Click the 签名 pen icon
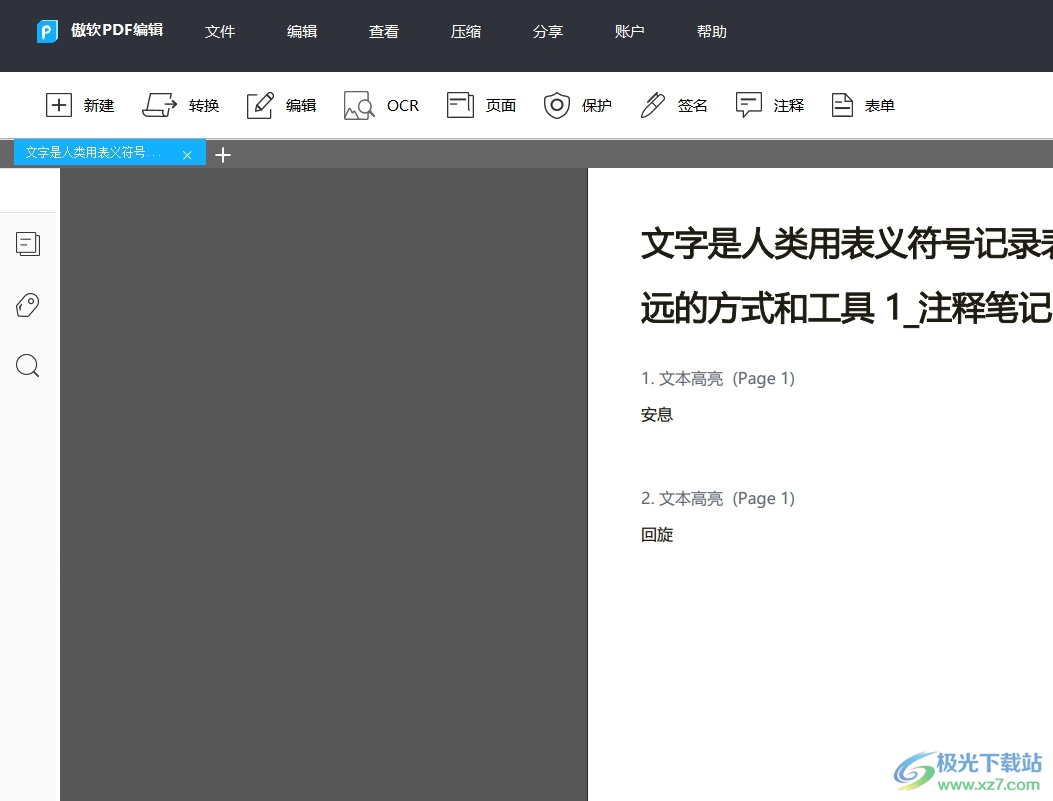The width and height of the screenshot is (1053, 801). click(x=652, y=105)
